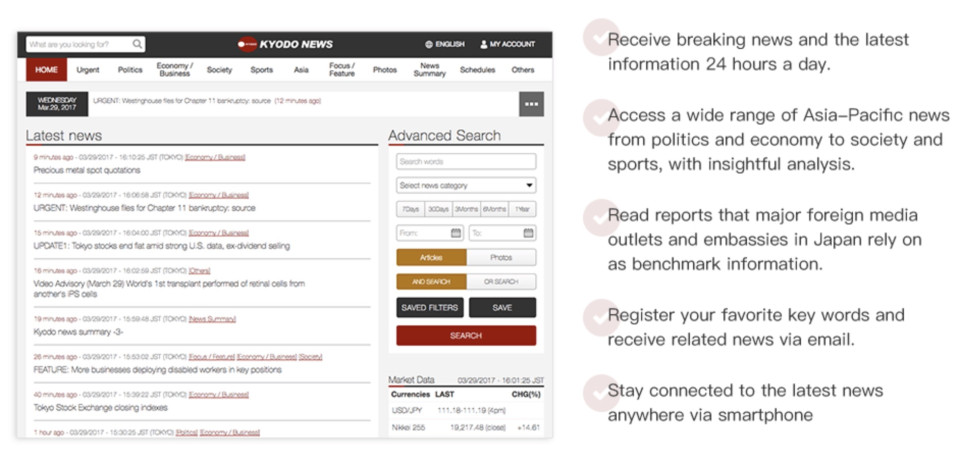This screenshot has width=960, height=461.
Task: Click the SAVED FILTERS button
Action: tap(430, 307)
